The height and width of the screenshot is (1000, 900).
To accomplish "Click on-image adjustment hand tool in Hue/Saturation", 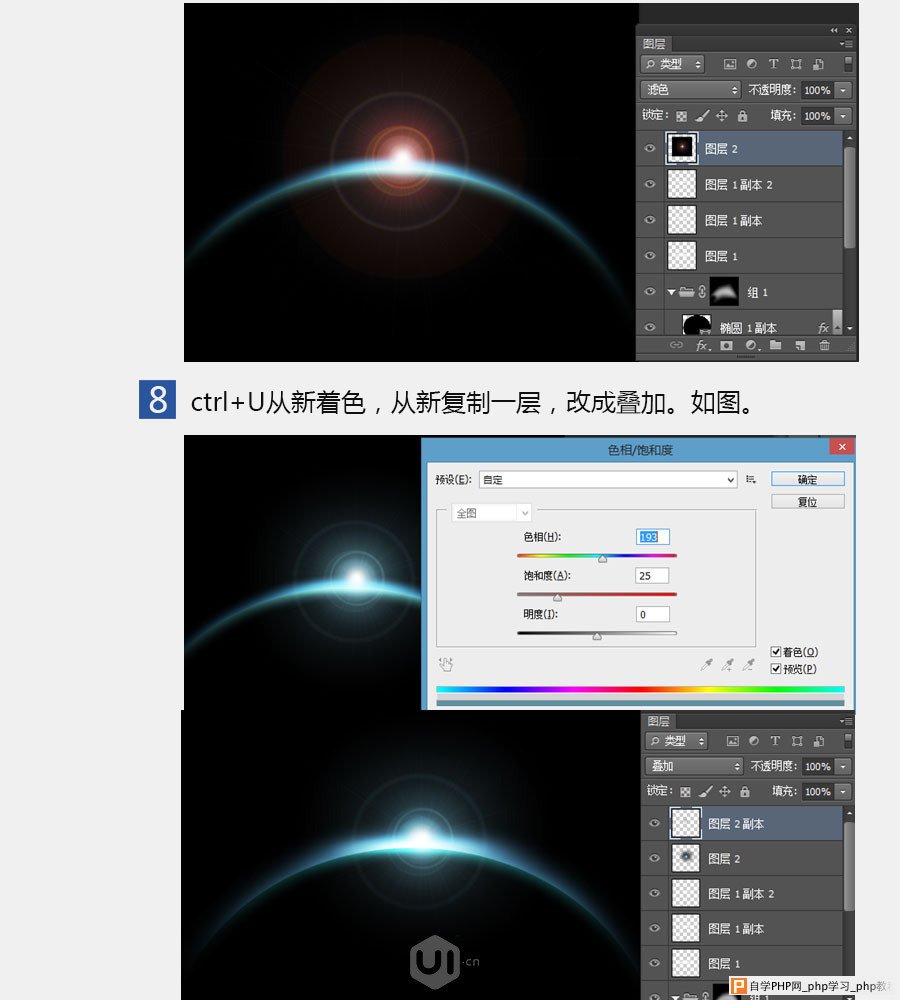I will pyautogui.click(x=446, y=665).
